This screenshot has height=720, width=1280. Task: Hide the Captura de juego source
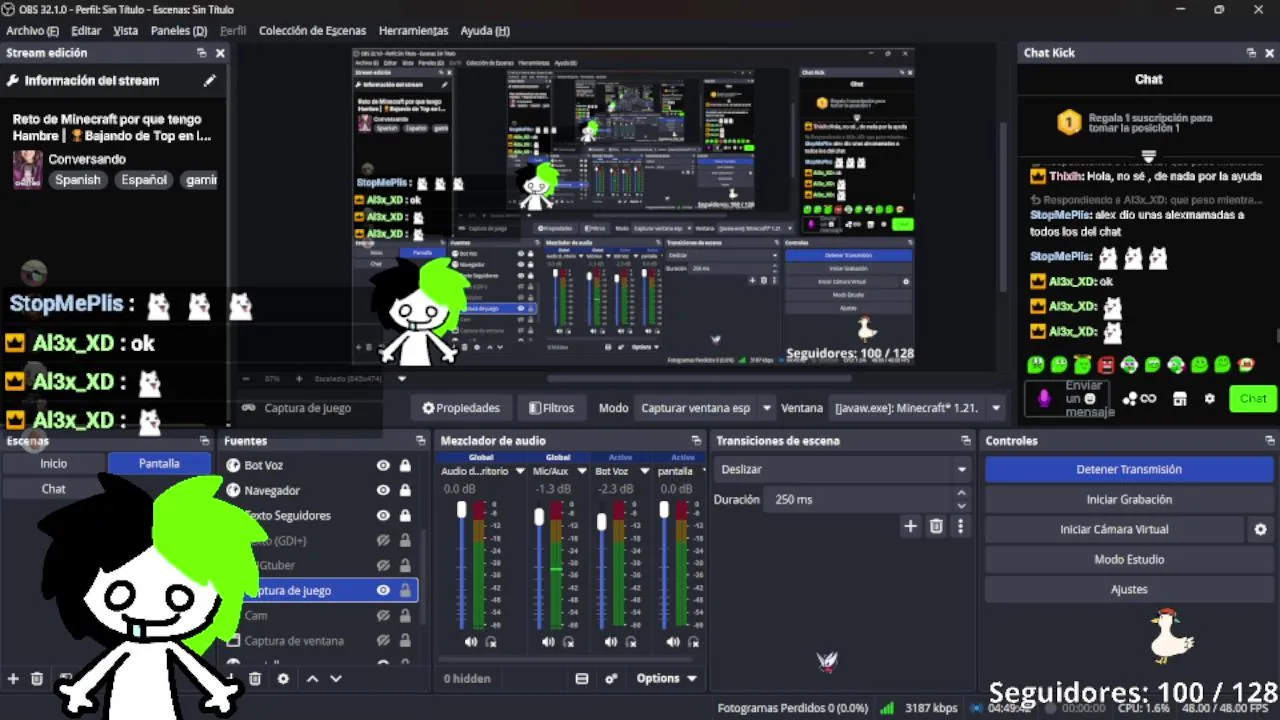click(383, 590)
